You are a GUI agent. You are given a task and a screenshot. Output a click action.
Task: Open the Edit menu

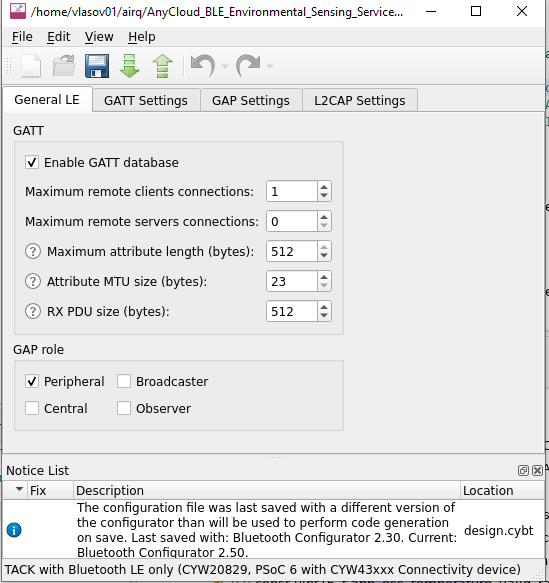(58, 37)
